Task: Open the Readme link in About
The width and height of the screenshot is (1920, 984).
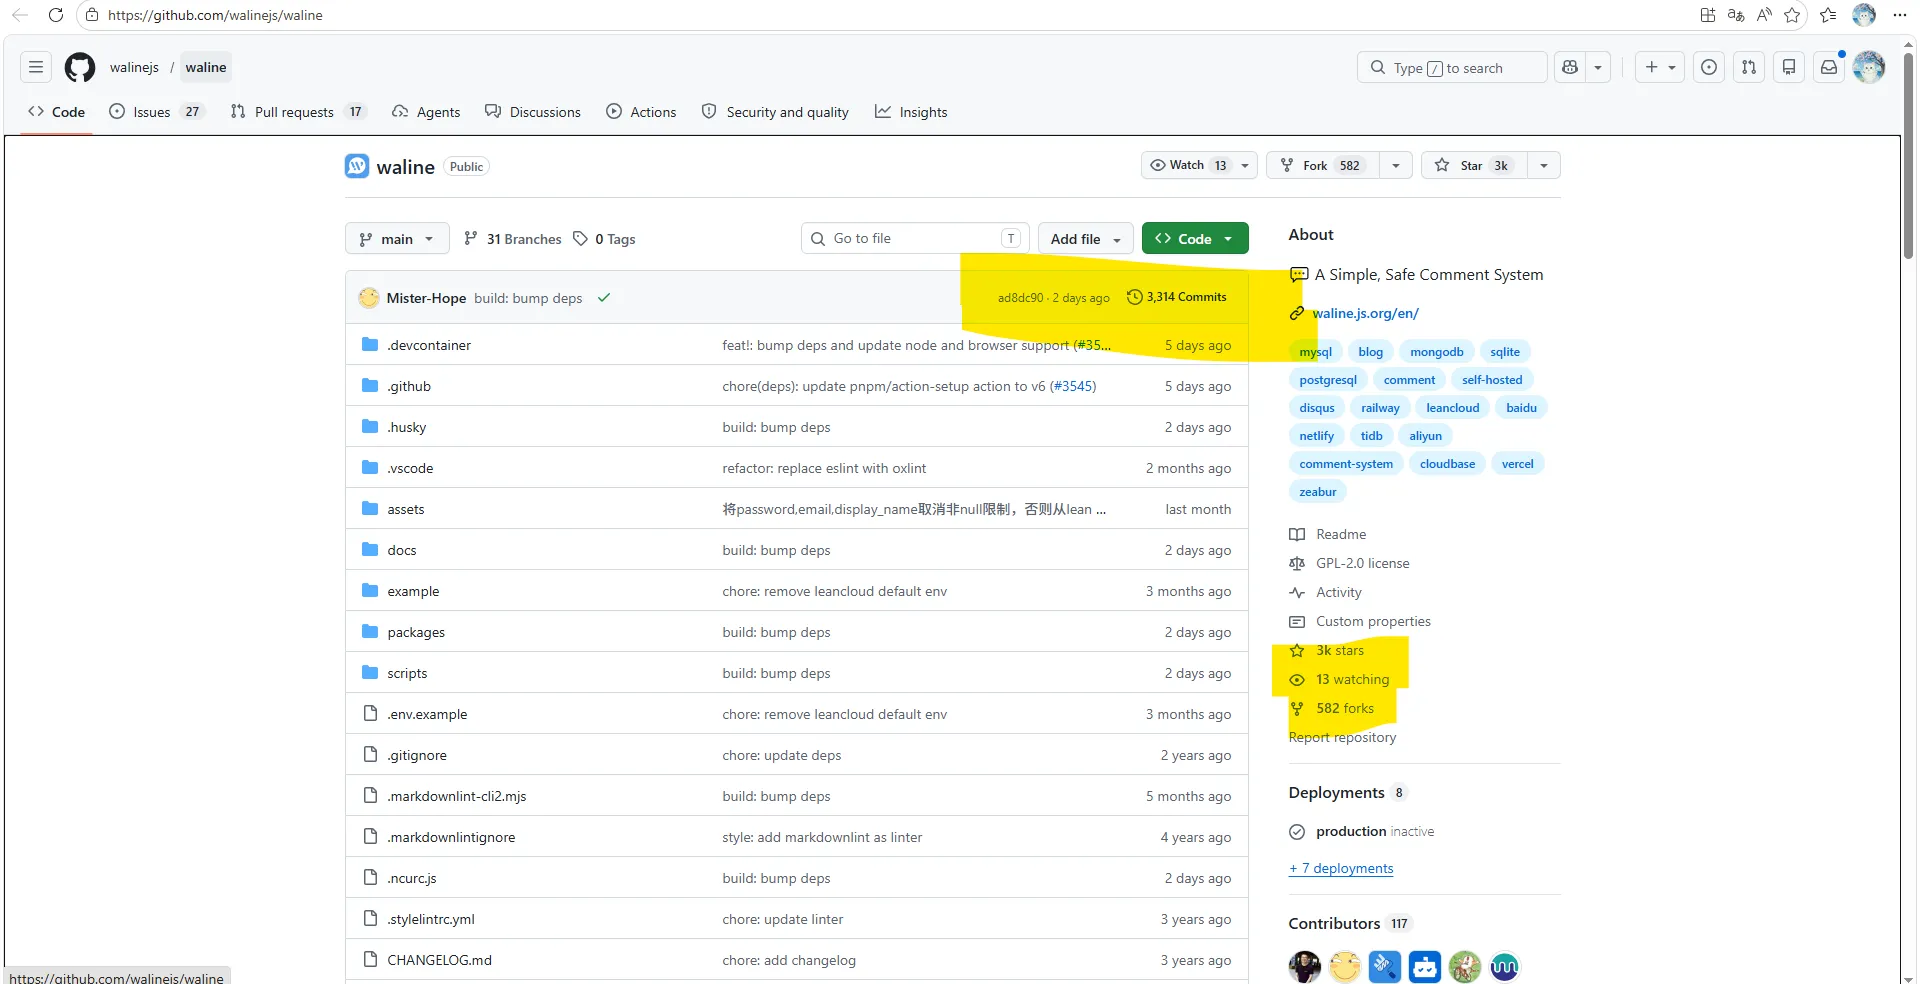Action: click(x=1341, y=534)
